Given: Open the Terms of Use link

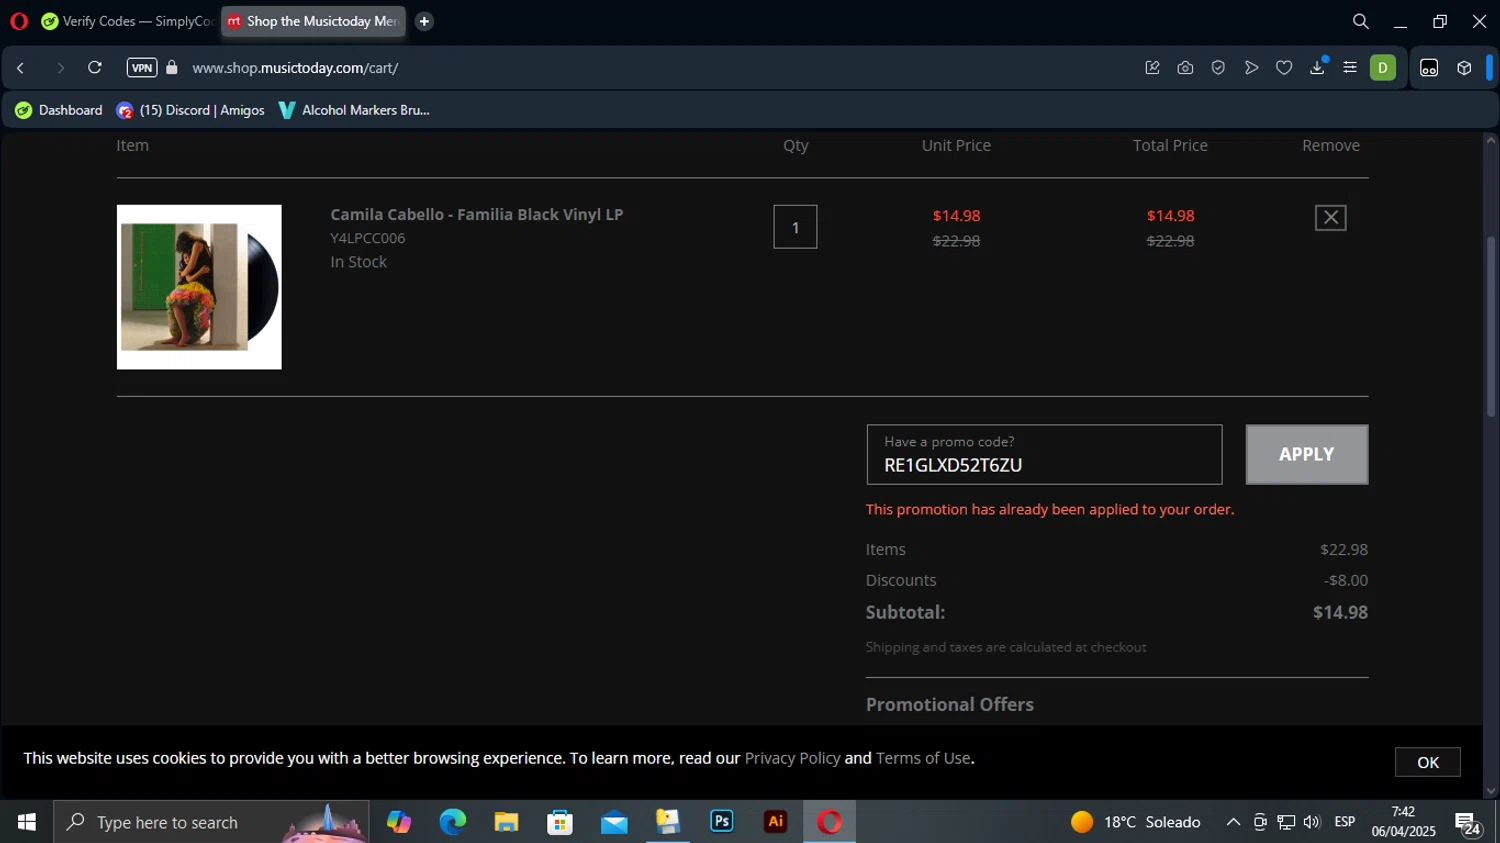Looking at the screenshot, I should 923,758.
